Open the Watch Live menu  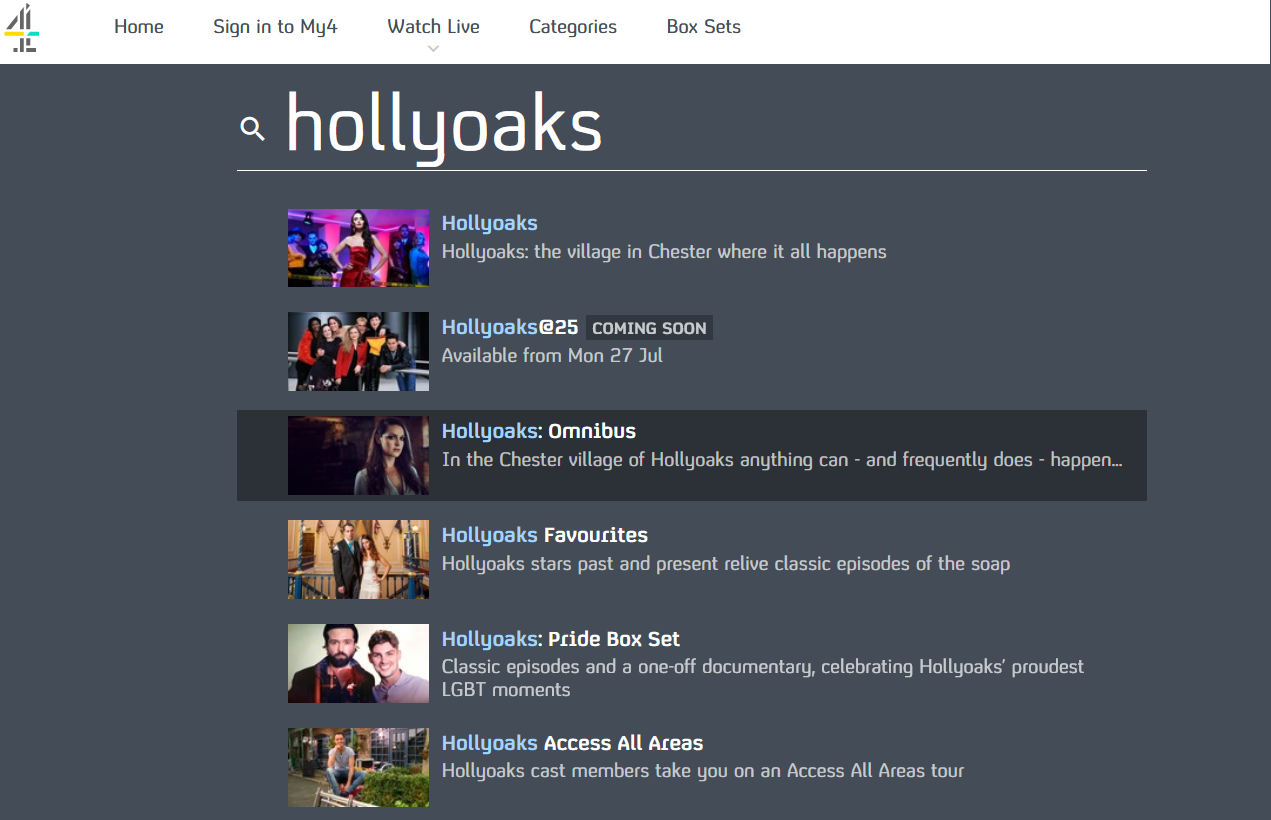[434, 27]
